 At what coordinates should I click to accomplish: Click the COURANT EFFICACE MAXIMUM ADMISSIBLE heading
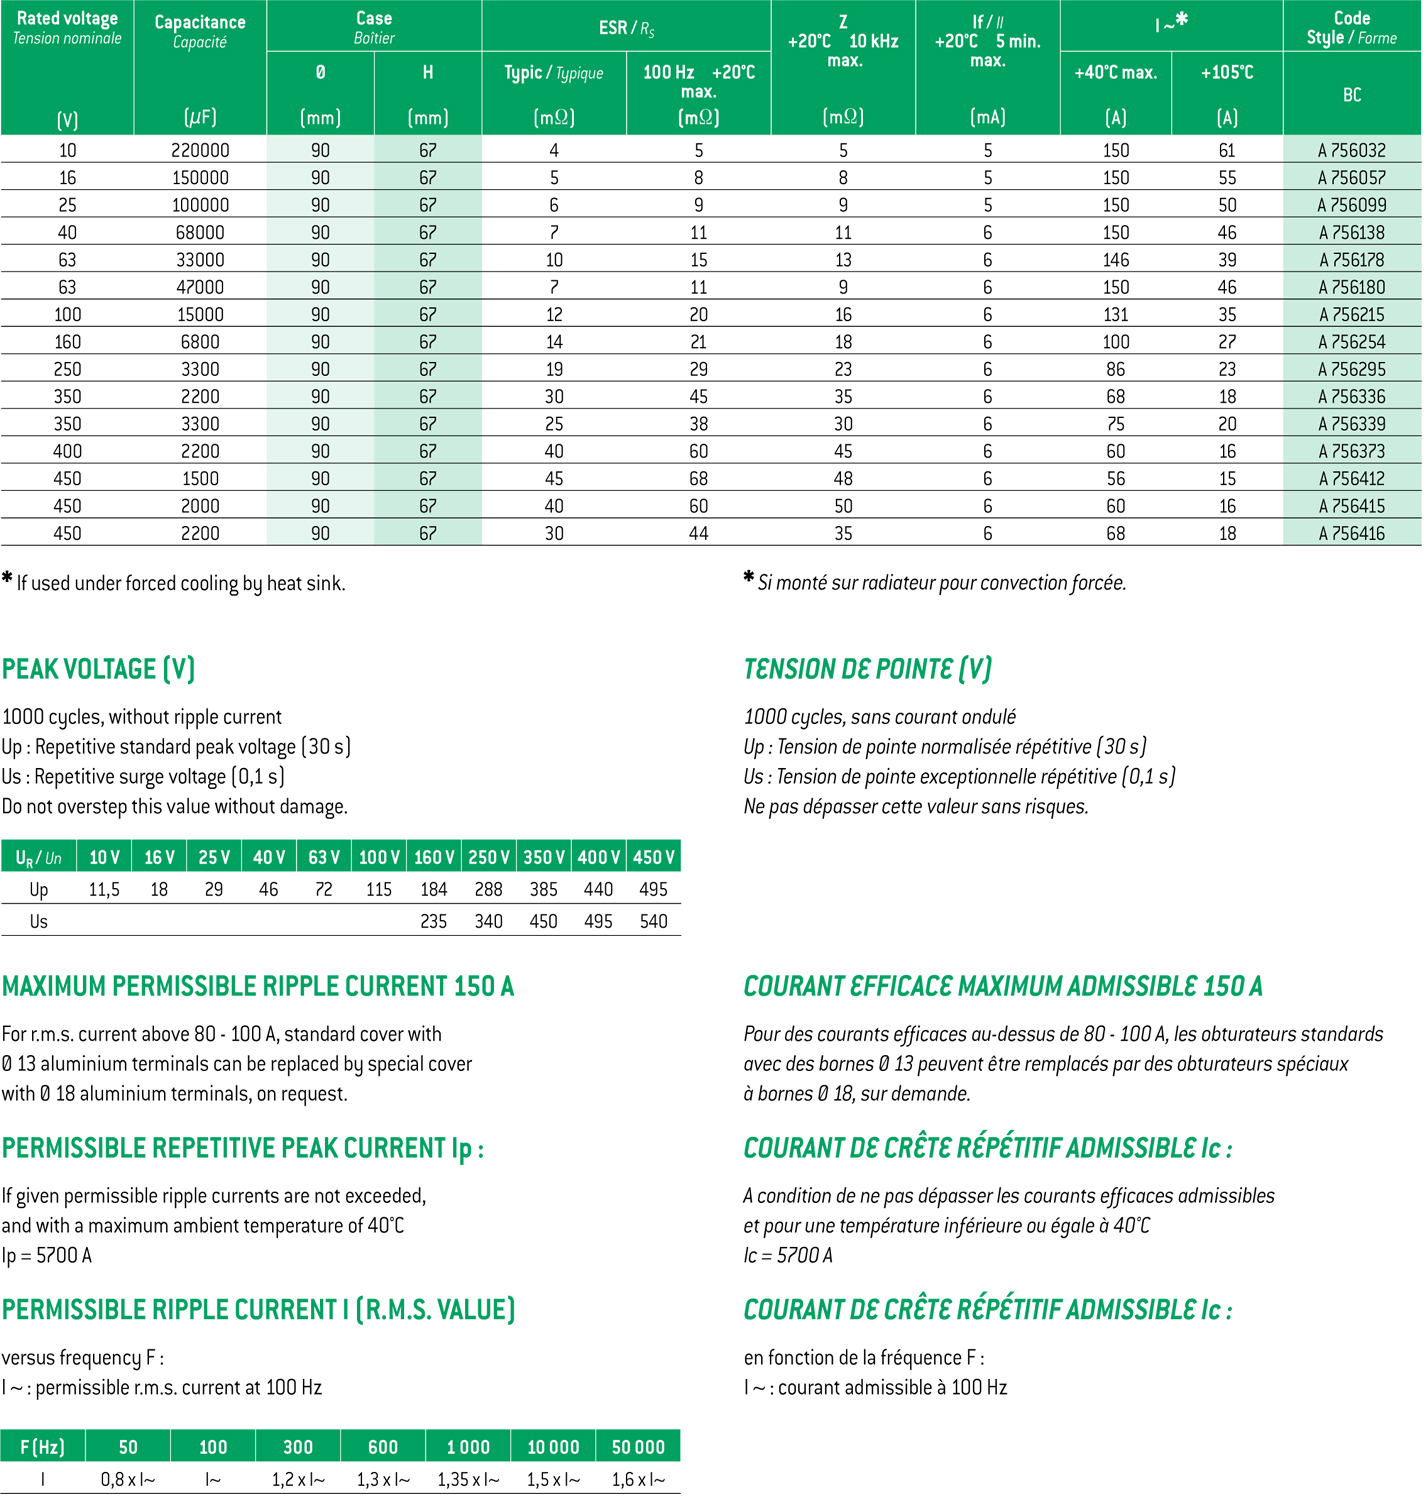point(1003,987)
